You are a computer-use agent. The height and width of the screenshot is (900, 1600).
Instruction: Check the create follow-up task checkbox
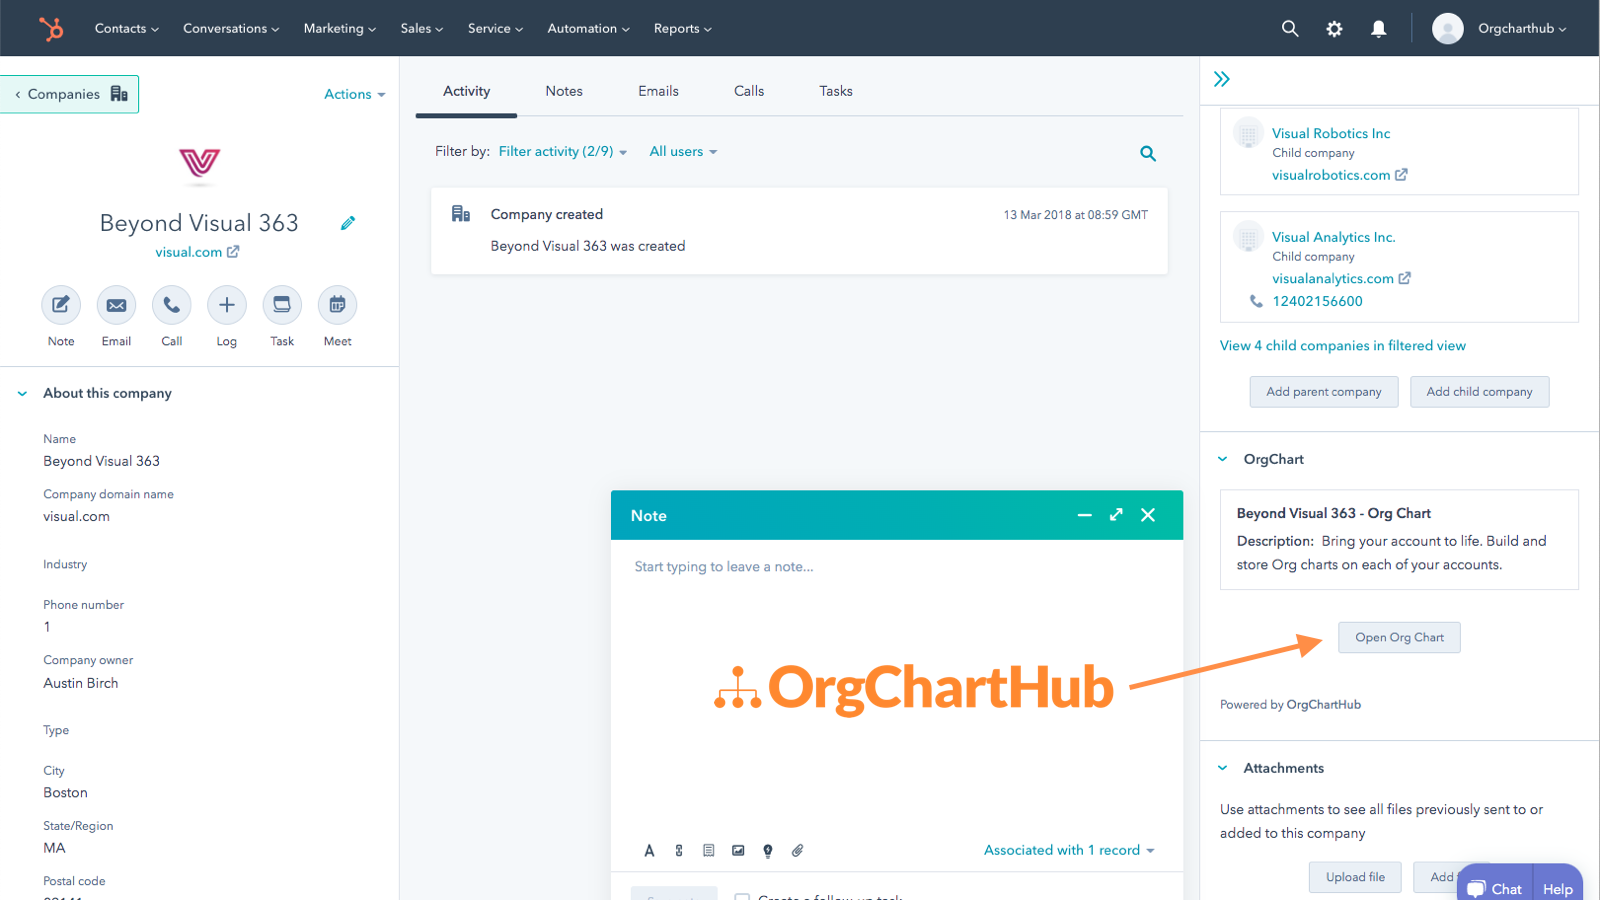pos(741,897)
